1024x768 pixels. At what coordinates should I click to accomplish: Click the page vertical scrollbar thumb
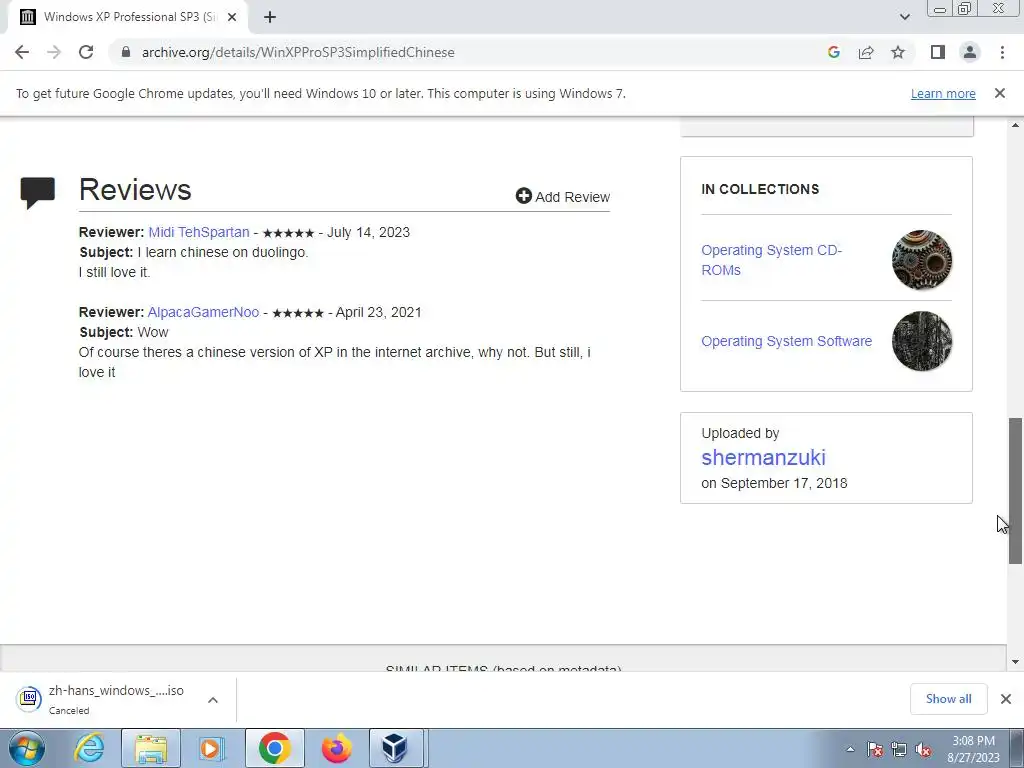click(x=1016, y=490)
